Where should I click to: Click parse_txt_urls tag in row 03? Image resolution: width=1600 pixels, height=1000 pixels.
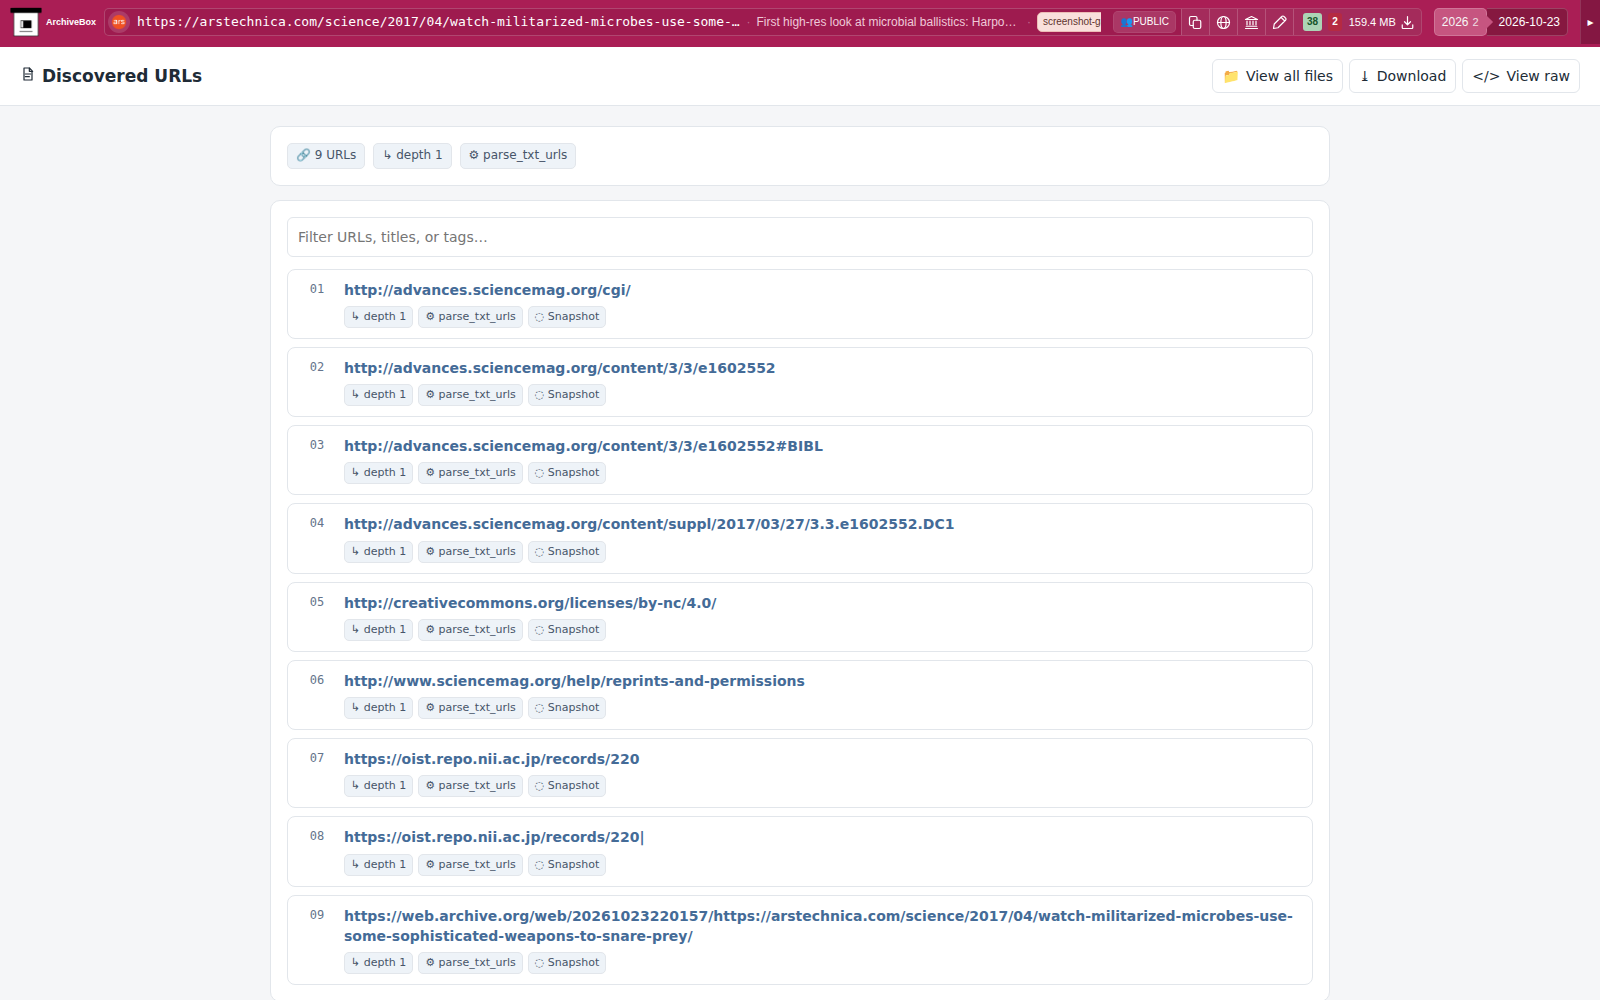click(x=470, y=473)
